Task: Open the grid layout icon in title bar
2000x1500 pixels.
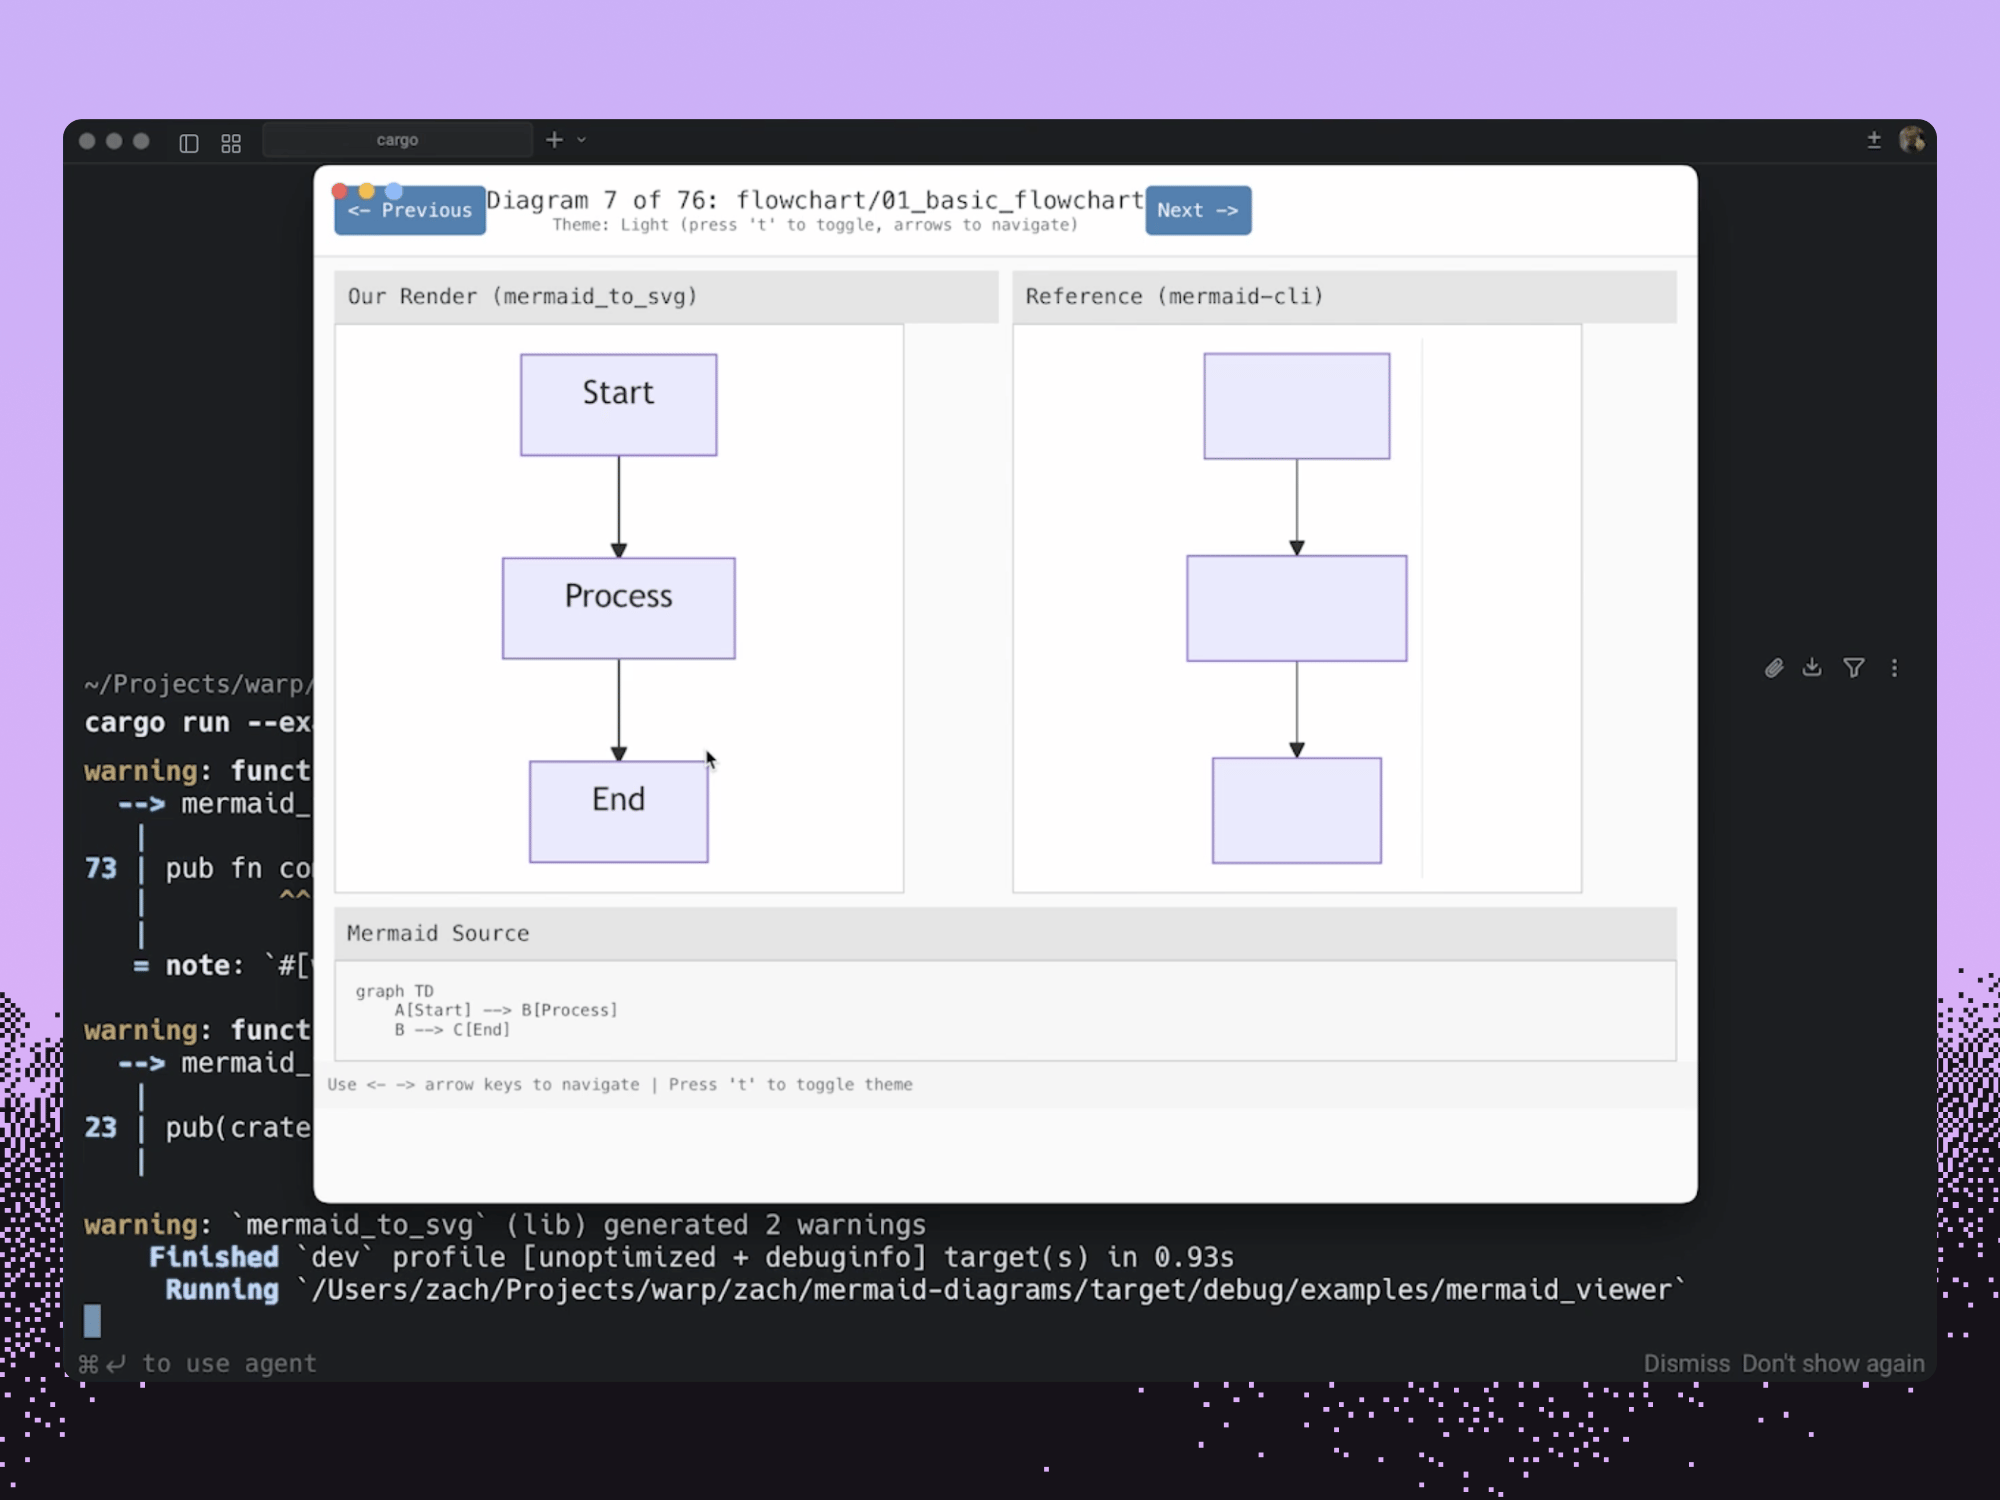Action: tap(231, 143)
